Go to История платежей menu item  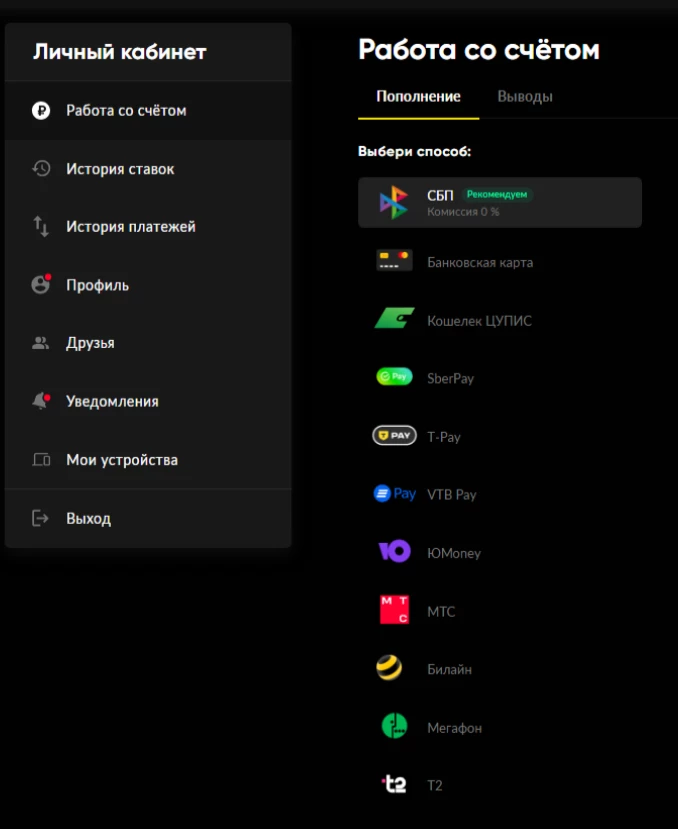[130, 227]
